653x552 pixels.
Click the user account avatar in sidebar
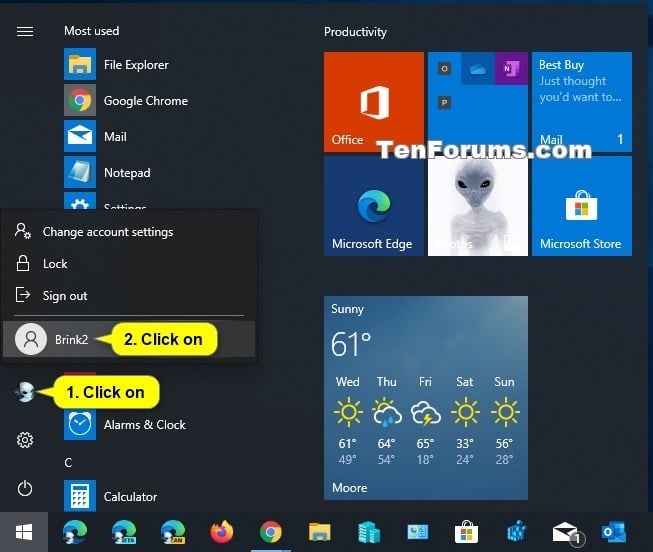click(x=25, y=392)
